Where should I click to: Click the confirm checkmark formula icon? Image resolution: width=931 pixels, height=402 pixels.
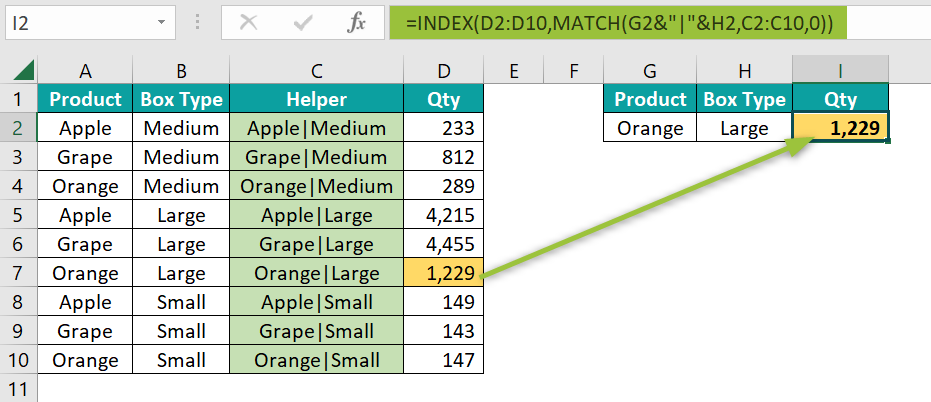(x=303, y=23)
